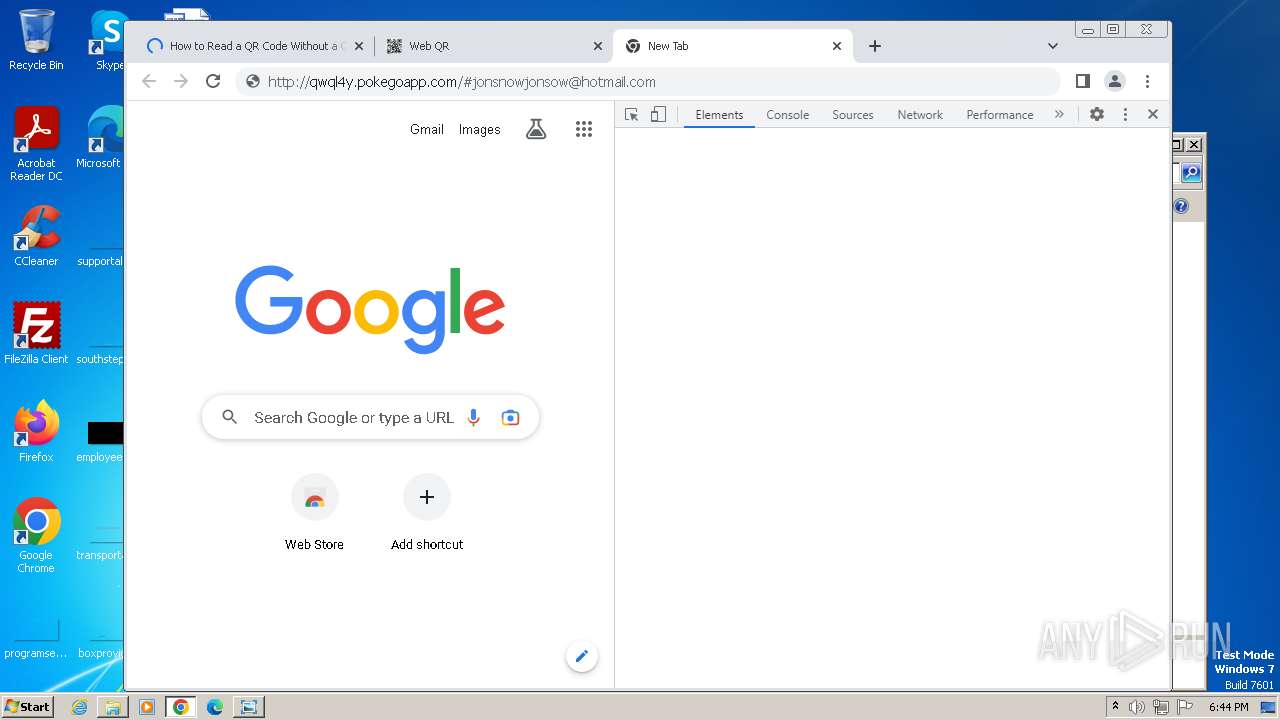
Task: Open volume speaker icon in tray
Action: coord(1137,707)
